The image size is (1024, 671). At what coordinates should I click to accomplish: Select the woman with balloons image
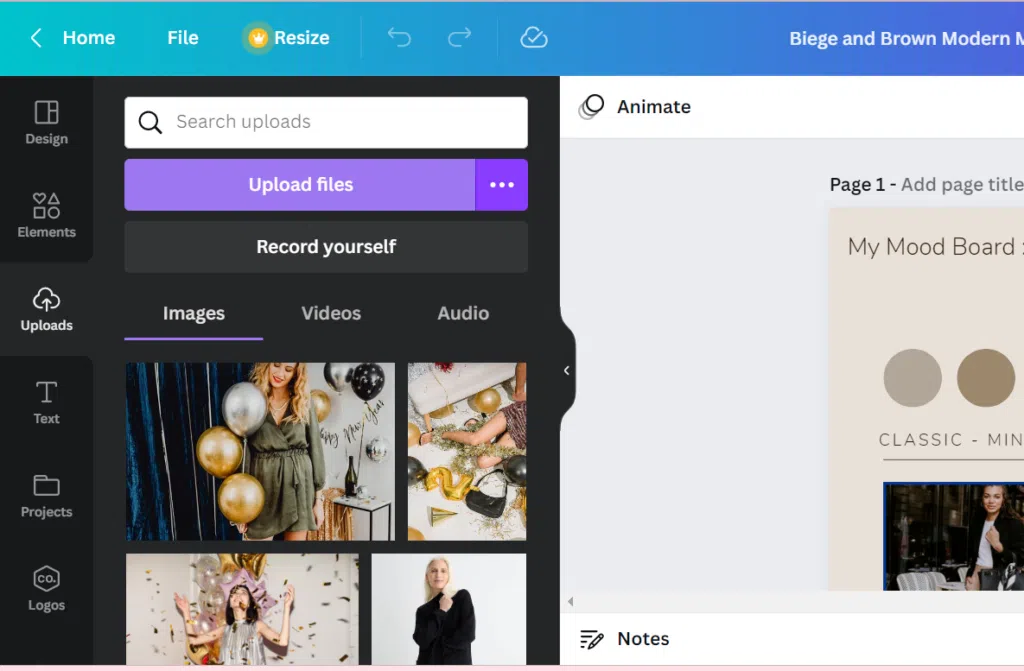click(261, 451)
